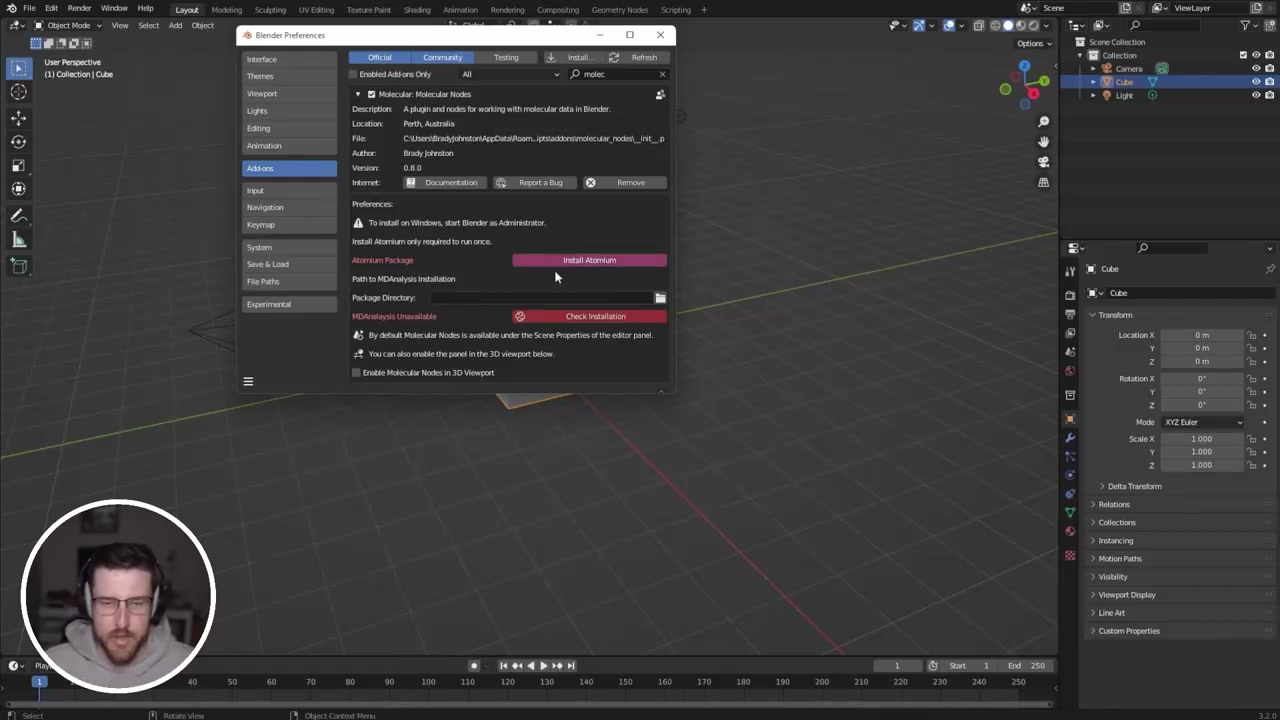Switch to the Shading workspace tab
Viewport: 1280px width, 720px height.
click(x=417, y=10)
